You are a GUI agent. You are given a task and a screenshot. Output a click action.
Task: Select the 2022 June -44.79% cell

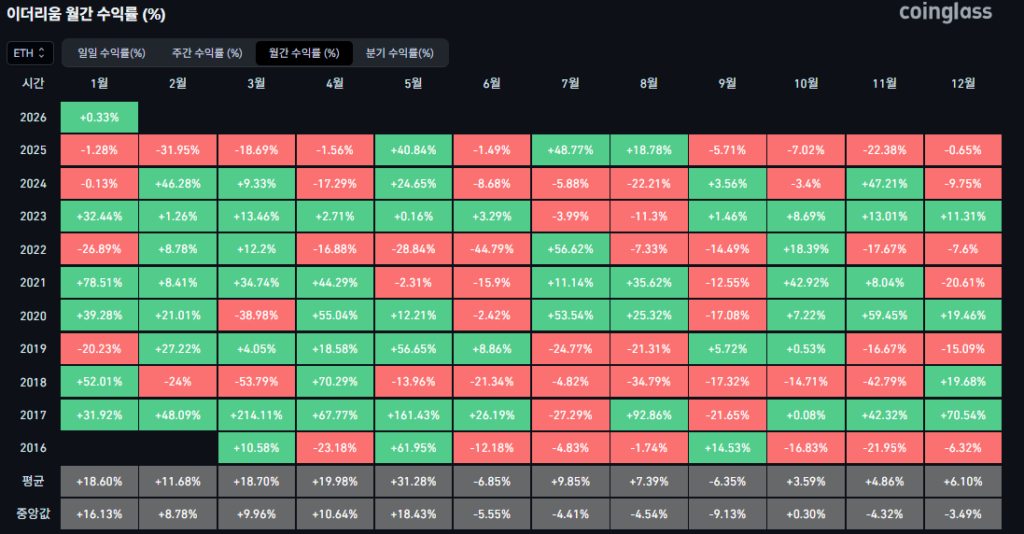492,249
